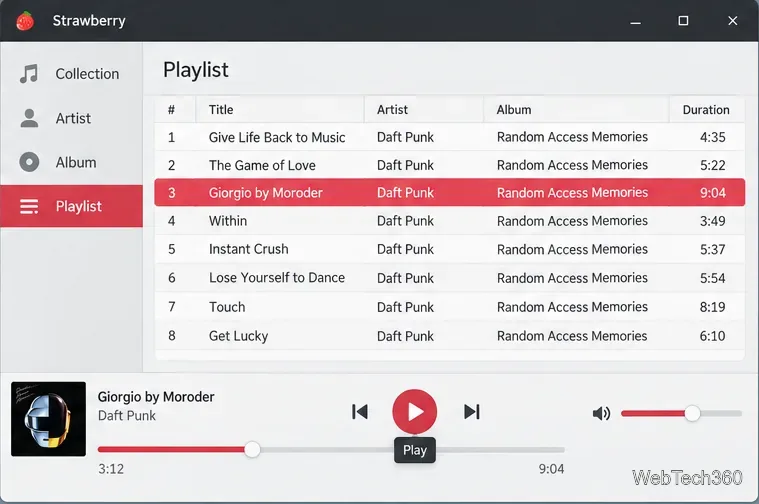
Task: Maximize the Strawberry window
Action: pos(683,21)
